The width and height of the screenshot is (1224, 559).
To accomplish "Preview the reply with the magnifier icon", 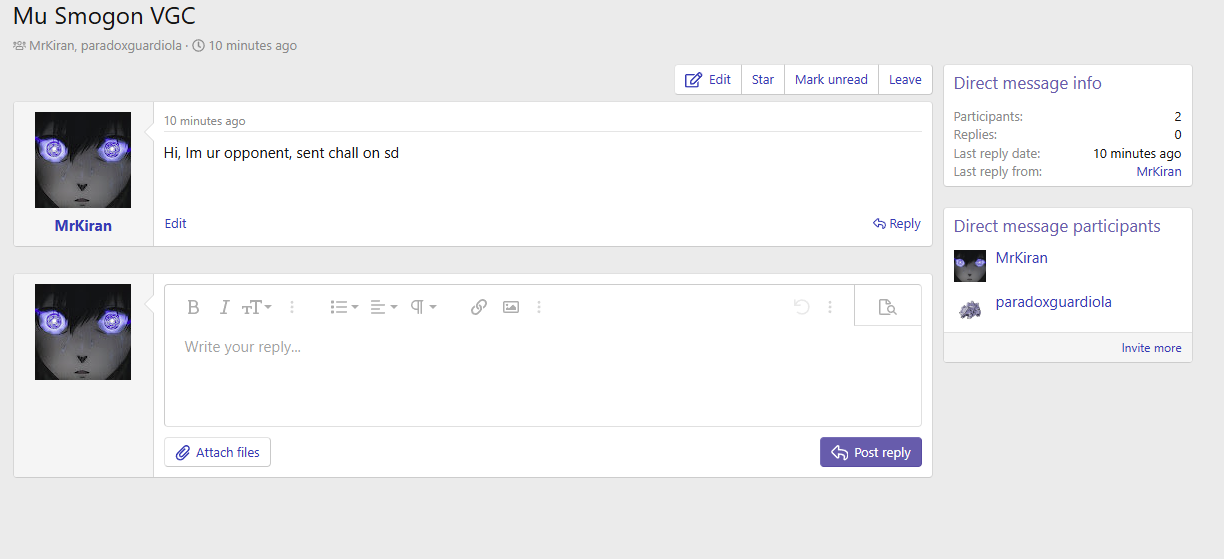I will click(x=887, y=307).
